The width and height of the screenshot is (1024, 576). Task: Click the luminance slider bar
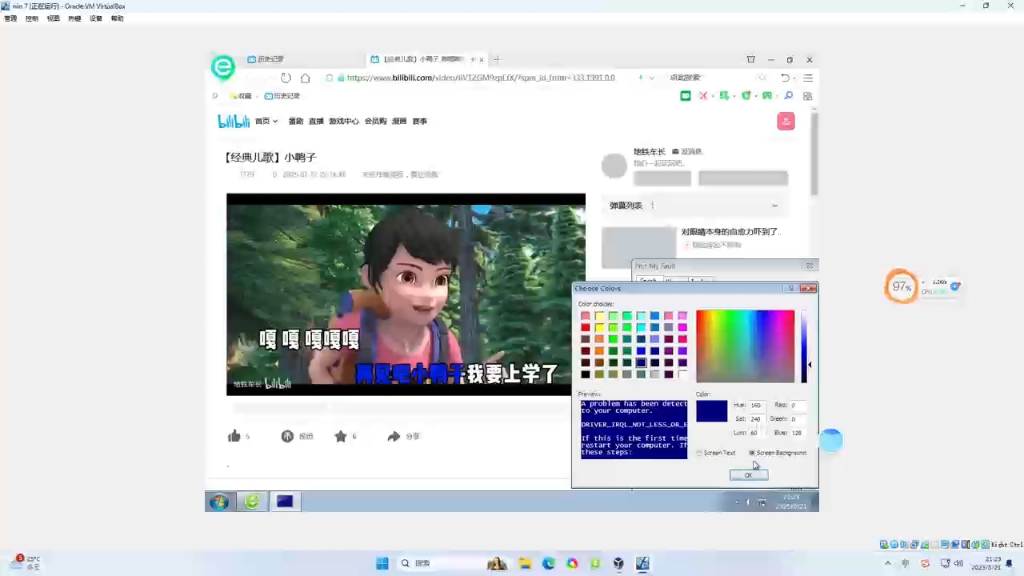pos(804,347)
